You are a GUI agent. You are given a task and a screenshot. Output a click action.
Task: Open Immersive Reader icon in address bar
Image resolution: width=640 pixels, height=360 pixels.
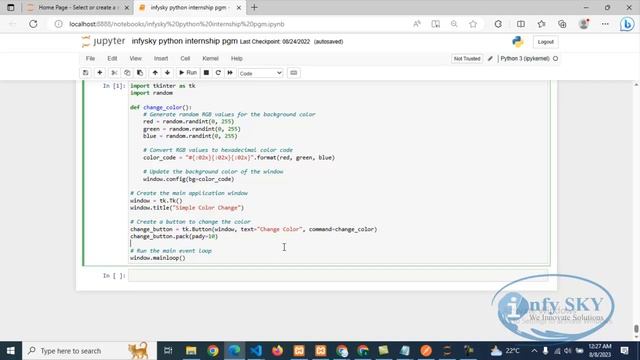point(436,24)
